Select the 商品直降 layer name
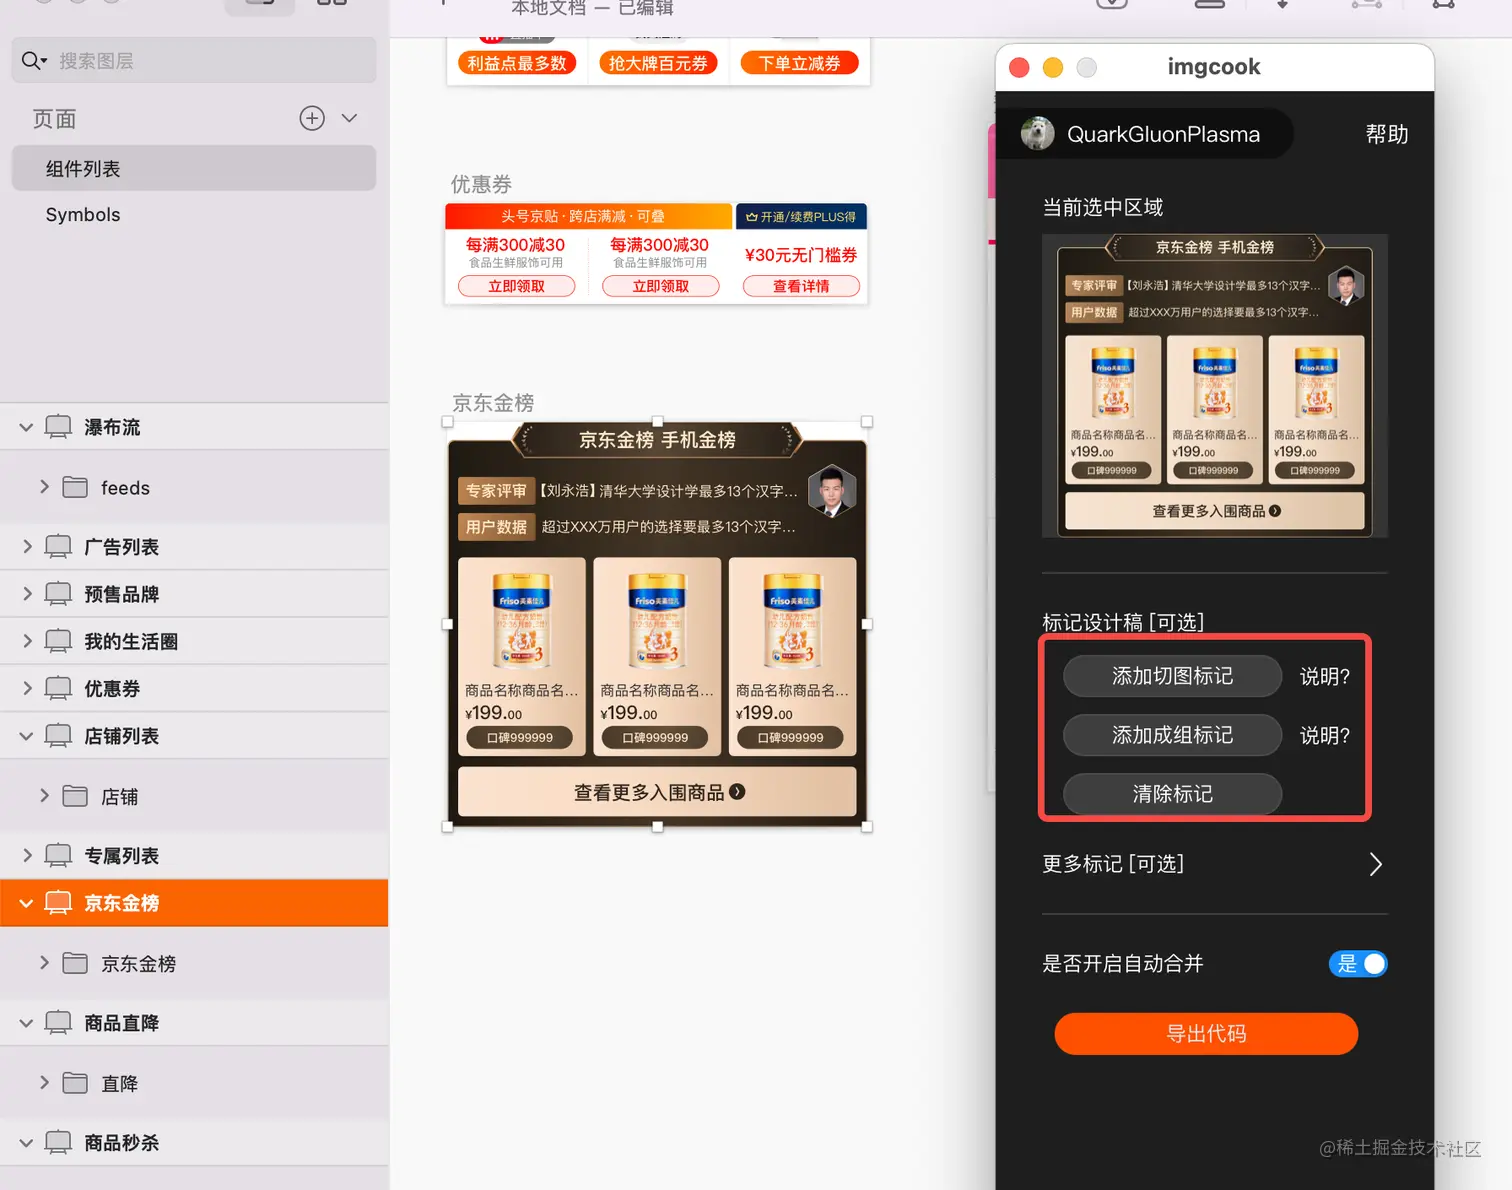This screenshot has width=1512, height=1190. coord(122,1023)
